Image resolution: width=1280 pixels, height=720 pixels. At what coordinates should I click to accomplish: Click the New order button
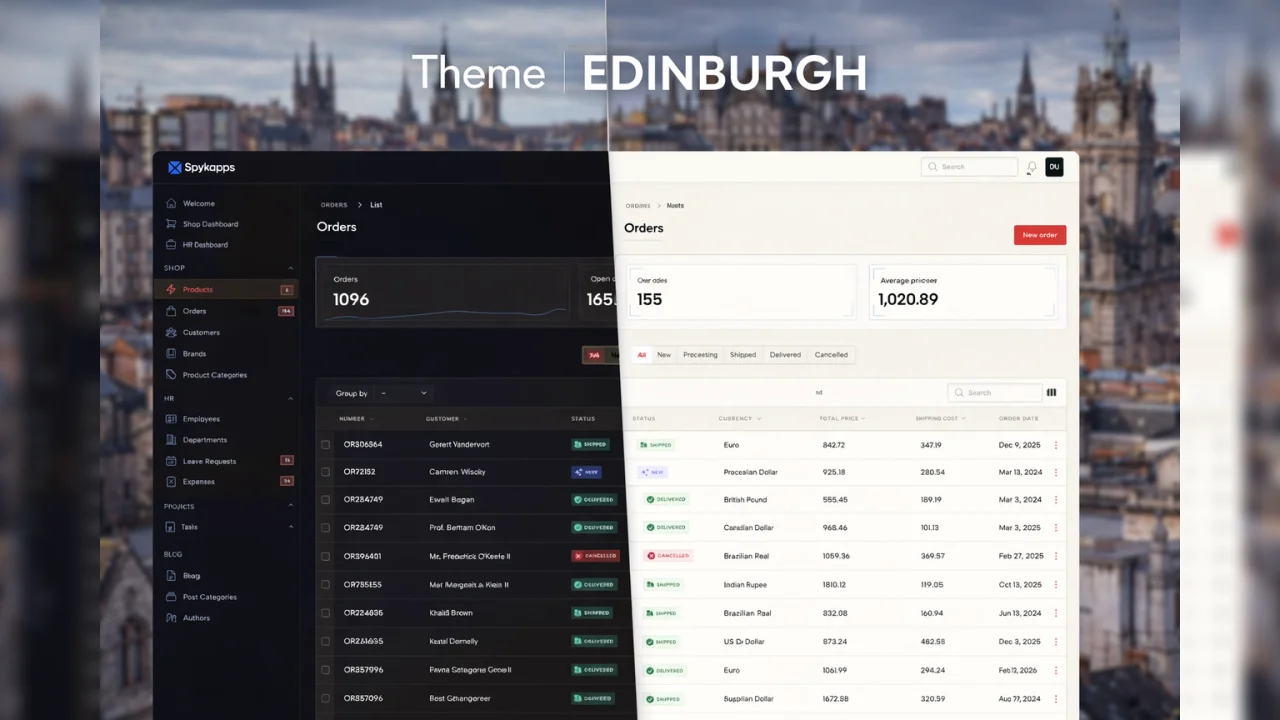[1039, 234]
